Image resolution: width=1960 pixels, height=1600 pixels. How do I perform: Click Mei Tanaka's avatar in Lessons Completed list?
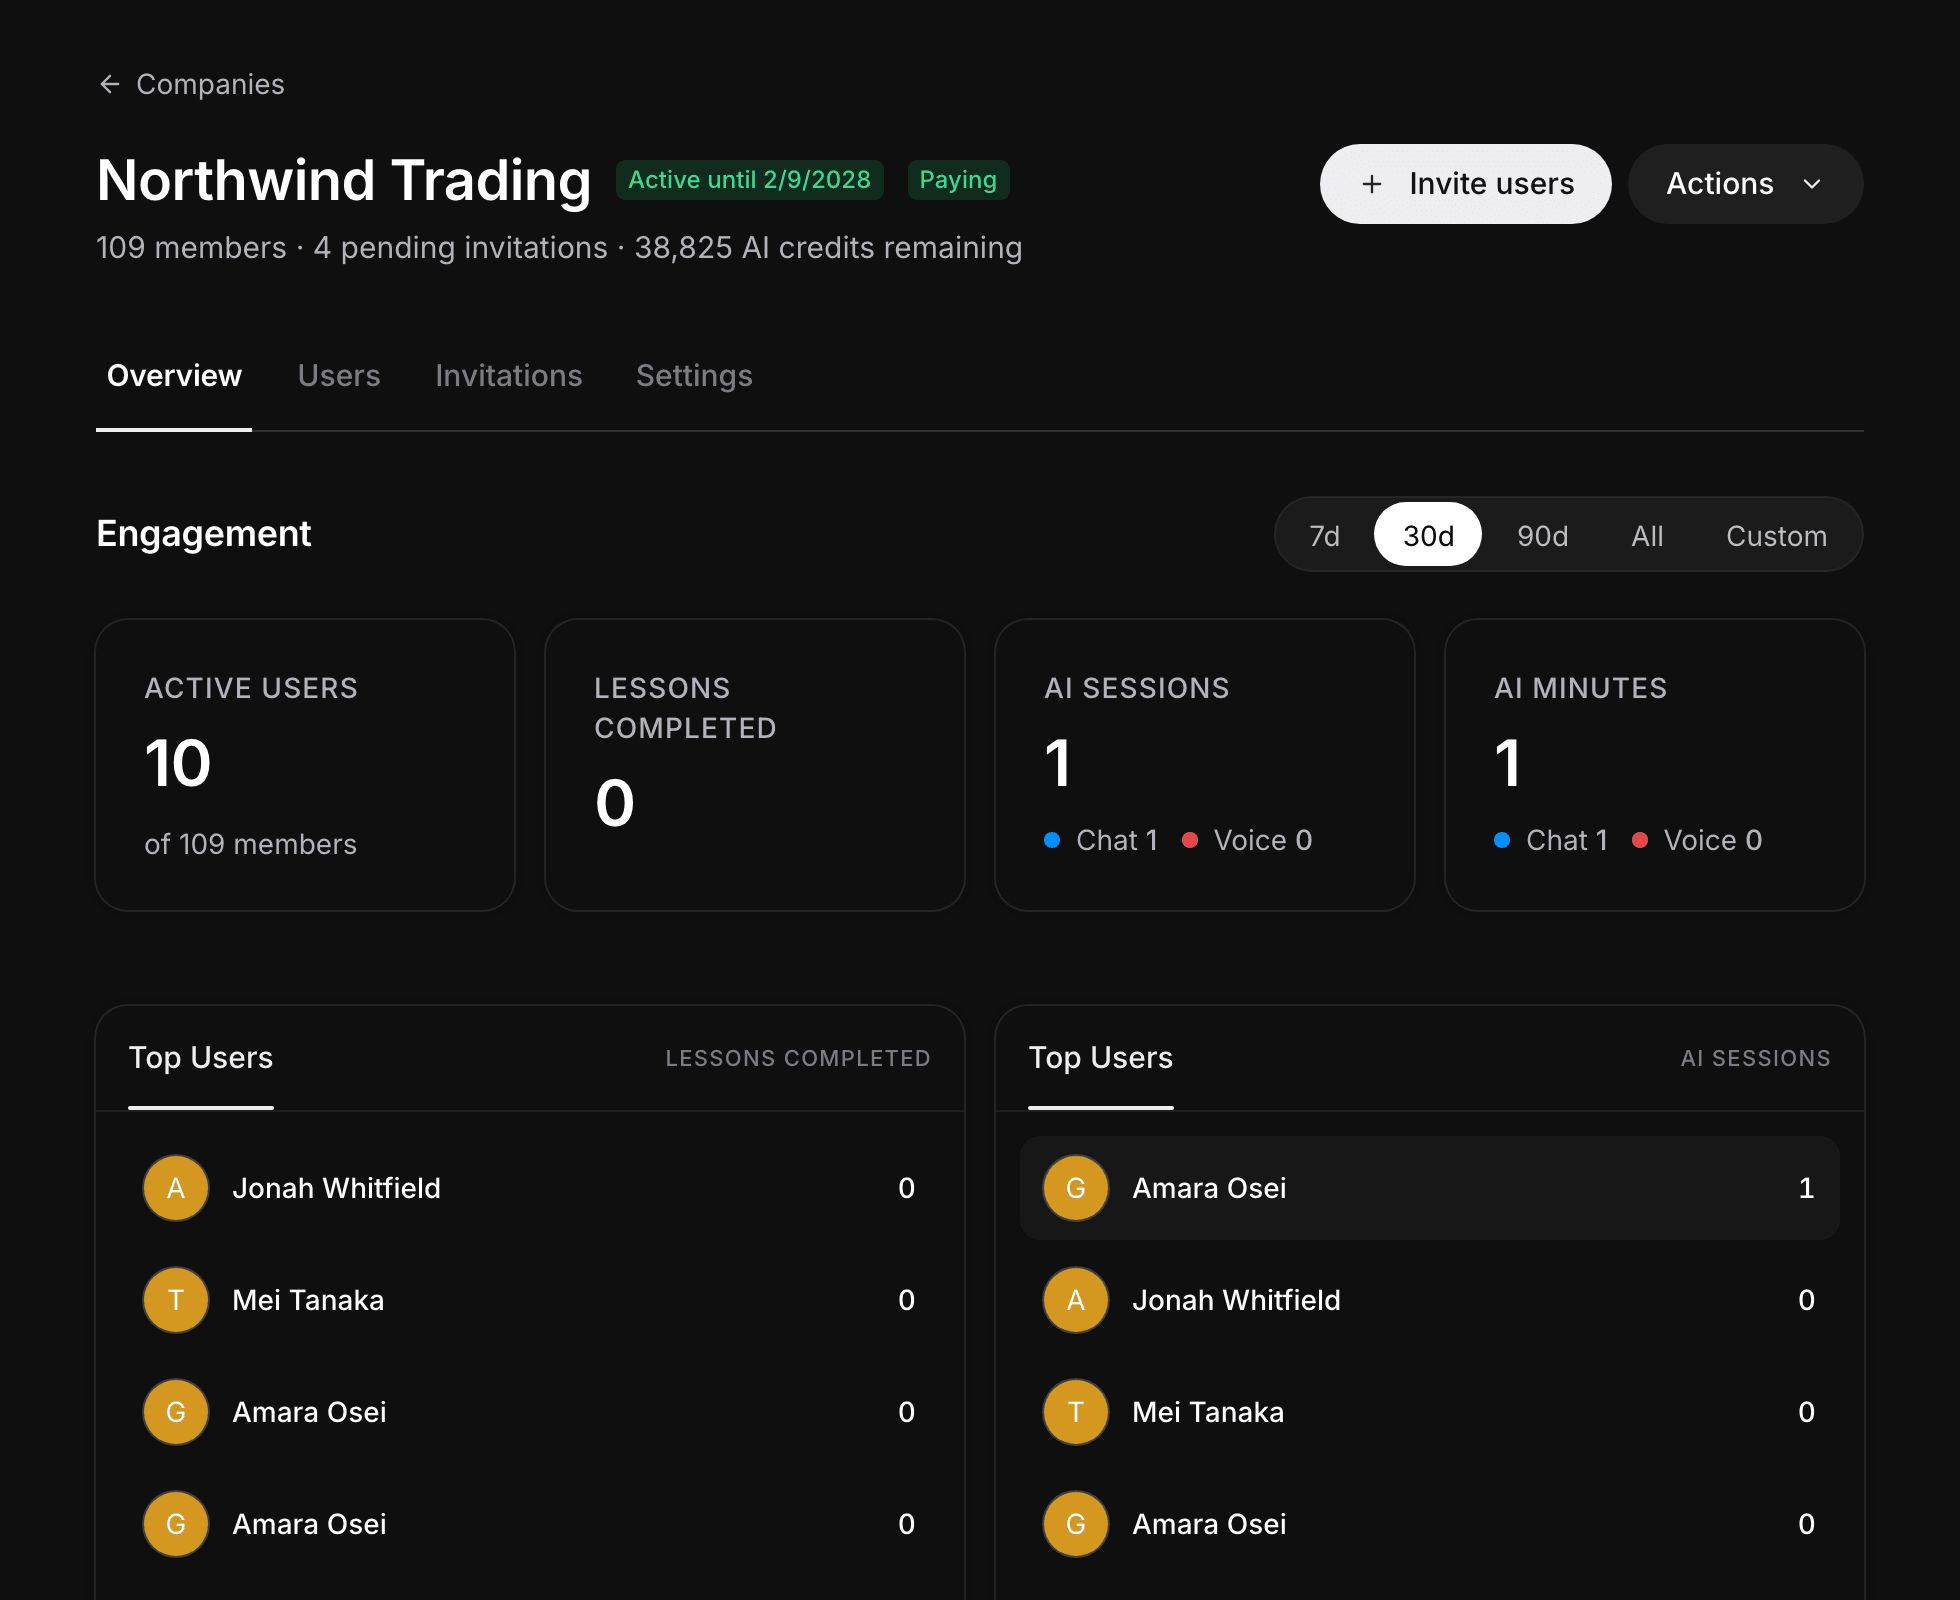(176, 1300)
